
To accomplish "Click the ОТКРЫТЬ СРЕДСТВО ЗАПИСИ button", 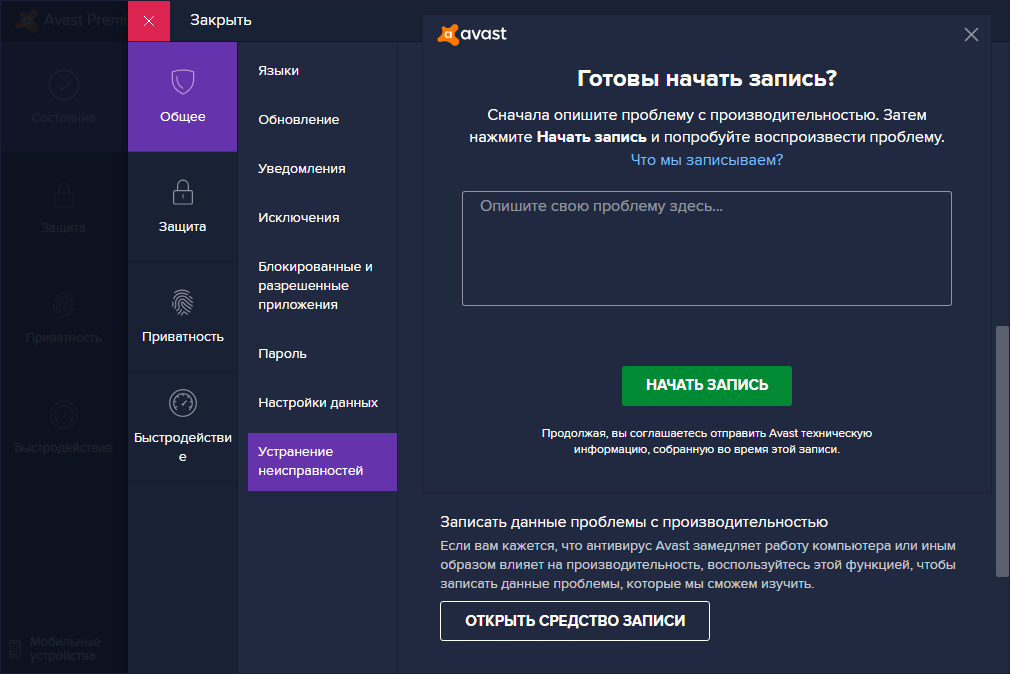I will point(575,621).
